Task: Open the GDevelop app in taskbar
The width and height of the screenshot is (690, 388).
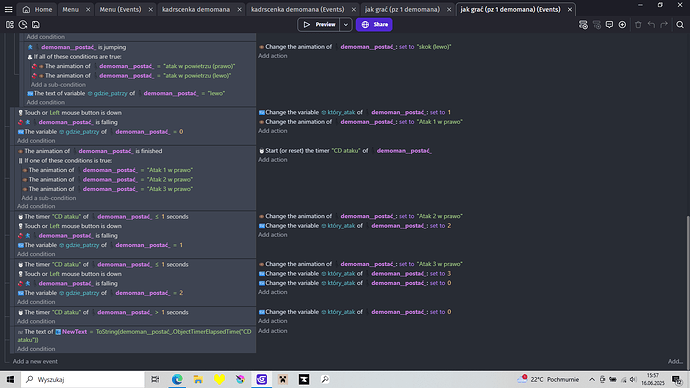Action: click(x=262, y=379)
